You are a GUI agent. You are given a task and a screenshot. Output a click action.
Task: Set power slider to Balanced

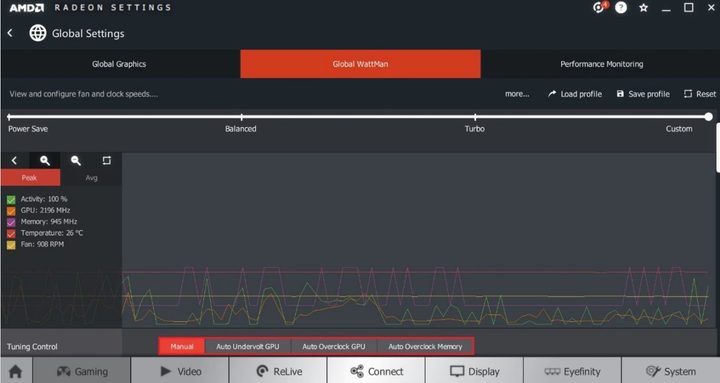[x=242, y=117]
